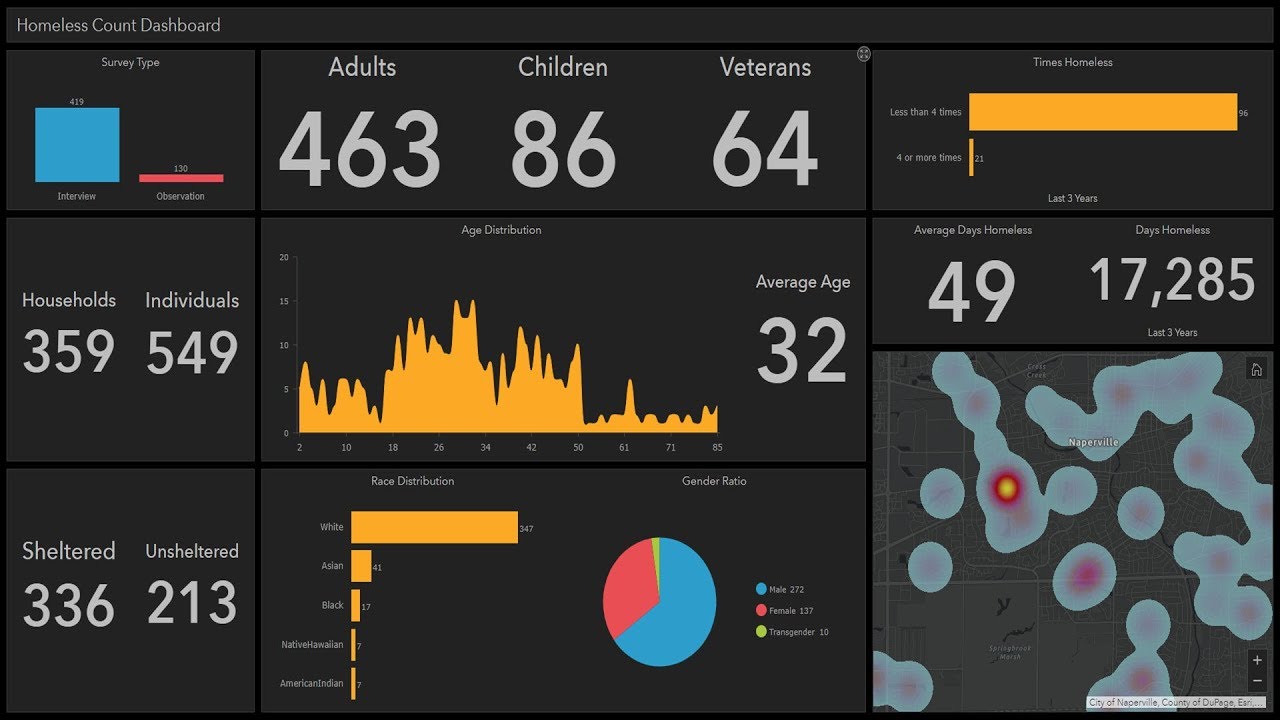Click the Age Distribution chart title
The image size is (1280, 720).
click(501, 230)
